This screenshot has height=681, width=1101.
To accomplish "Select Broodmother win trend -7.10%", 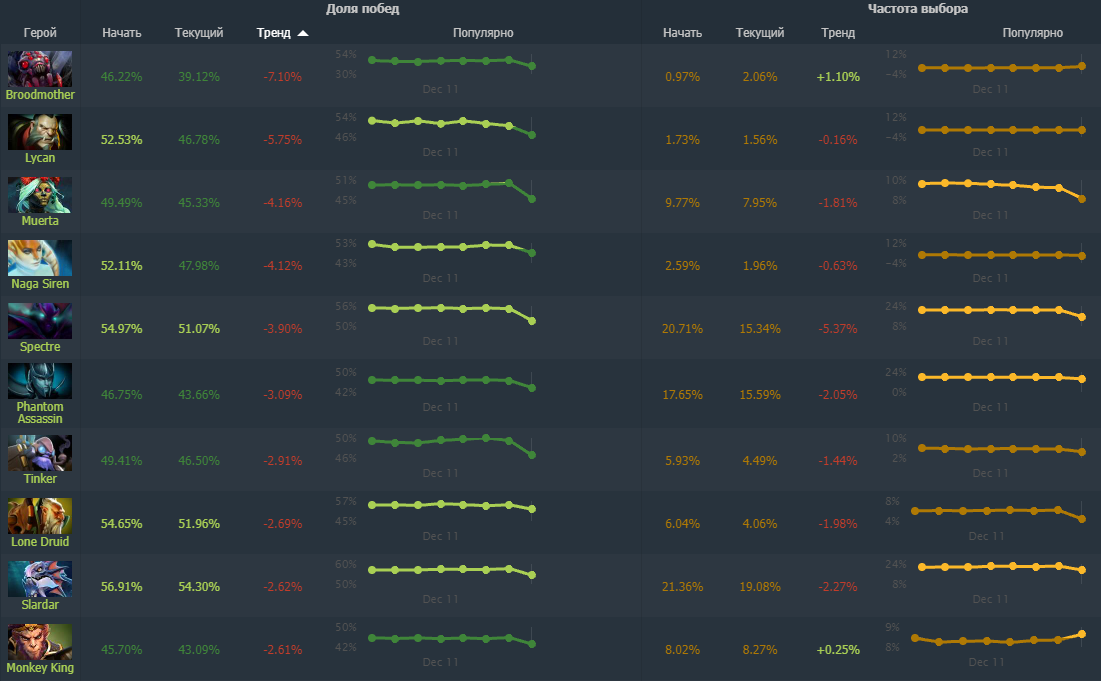I will pos(282,77).
